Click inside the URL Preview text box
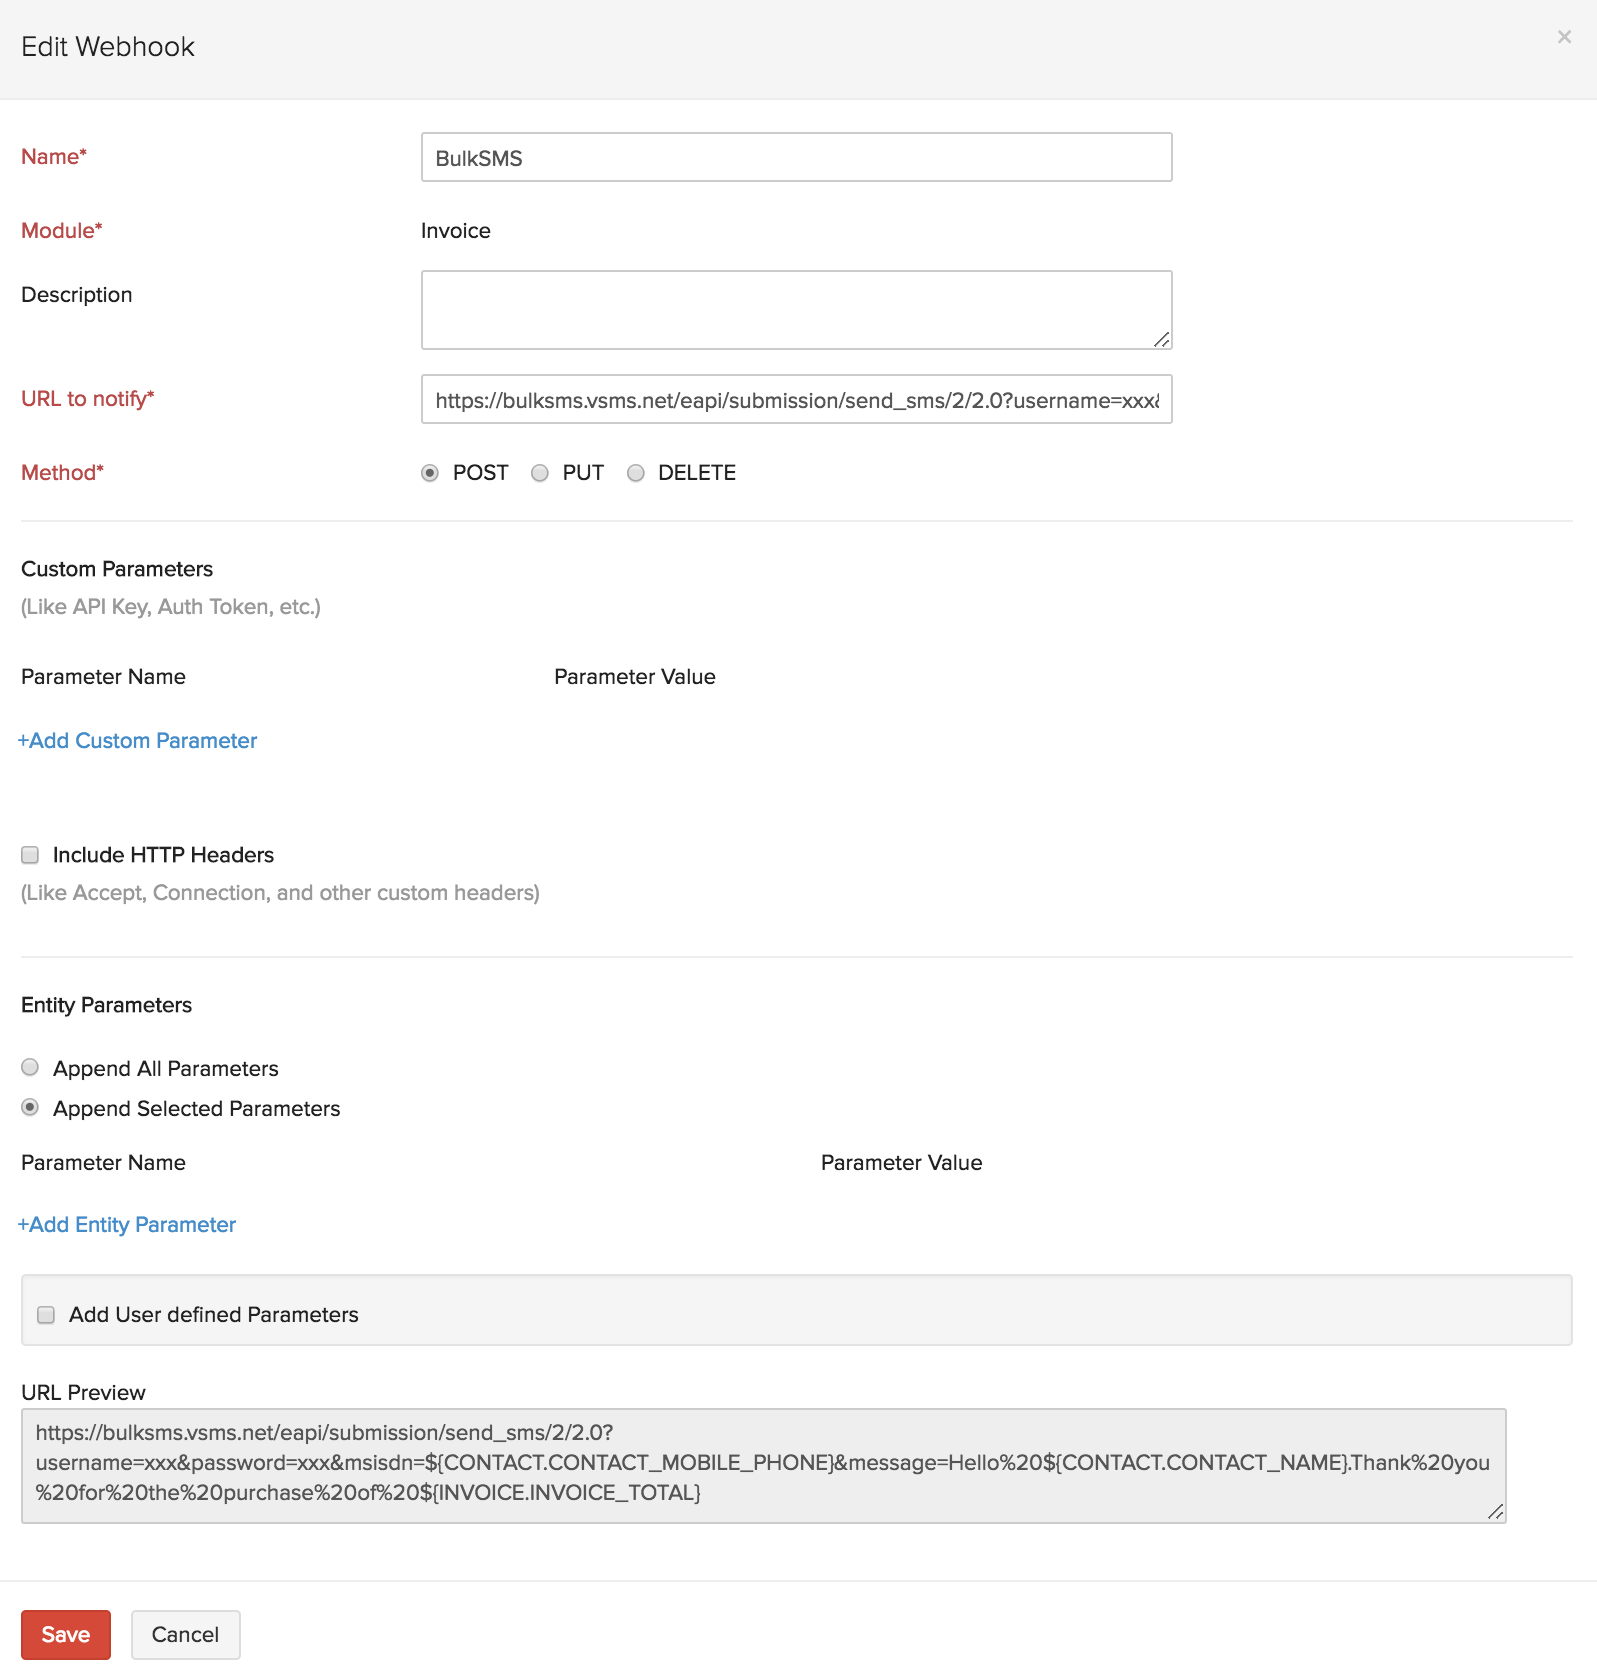The image size is (1597, 1678). 763,1466
